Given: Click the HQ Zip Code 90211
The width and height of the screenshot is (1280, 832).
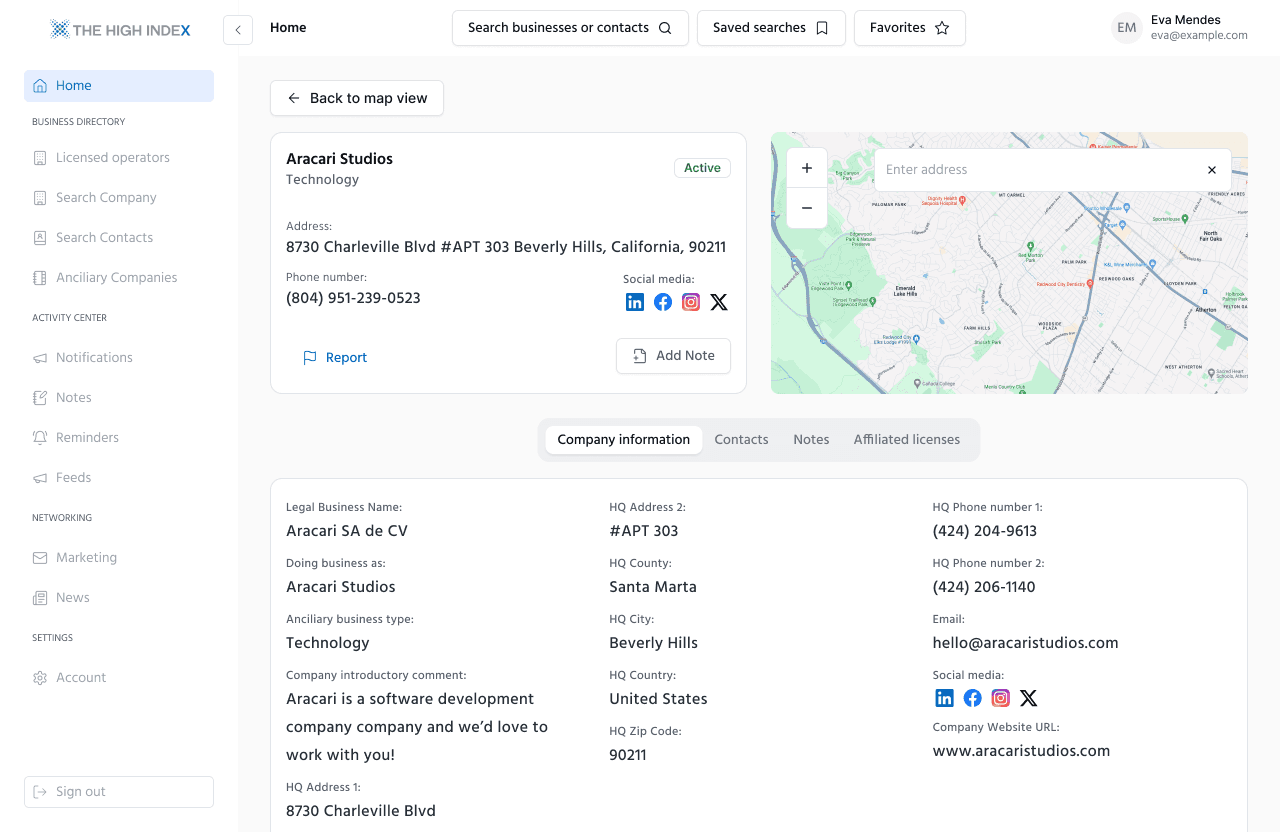Looking at the screenshot, I should 628,755.
